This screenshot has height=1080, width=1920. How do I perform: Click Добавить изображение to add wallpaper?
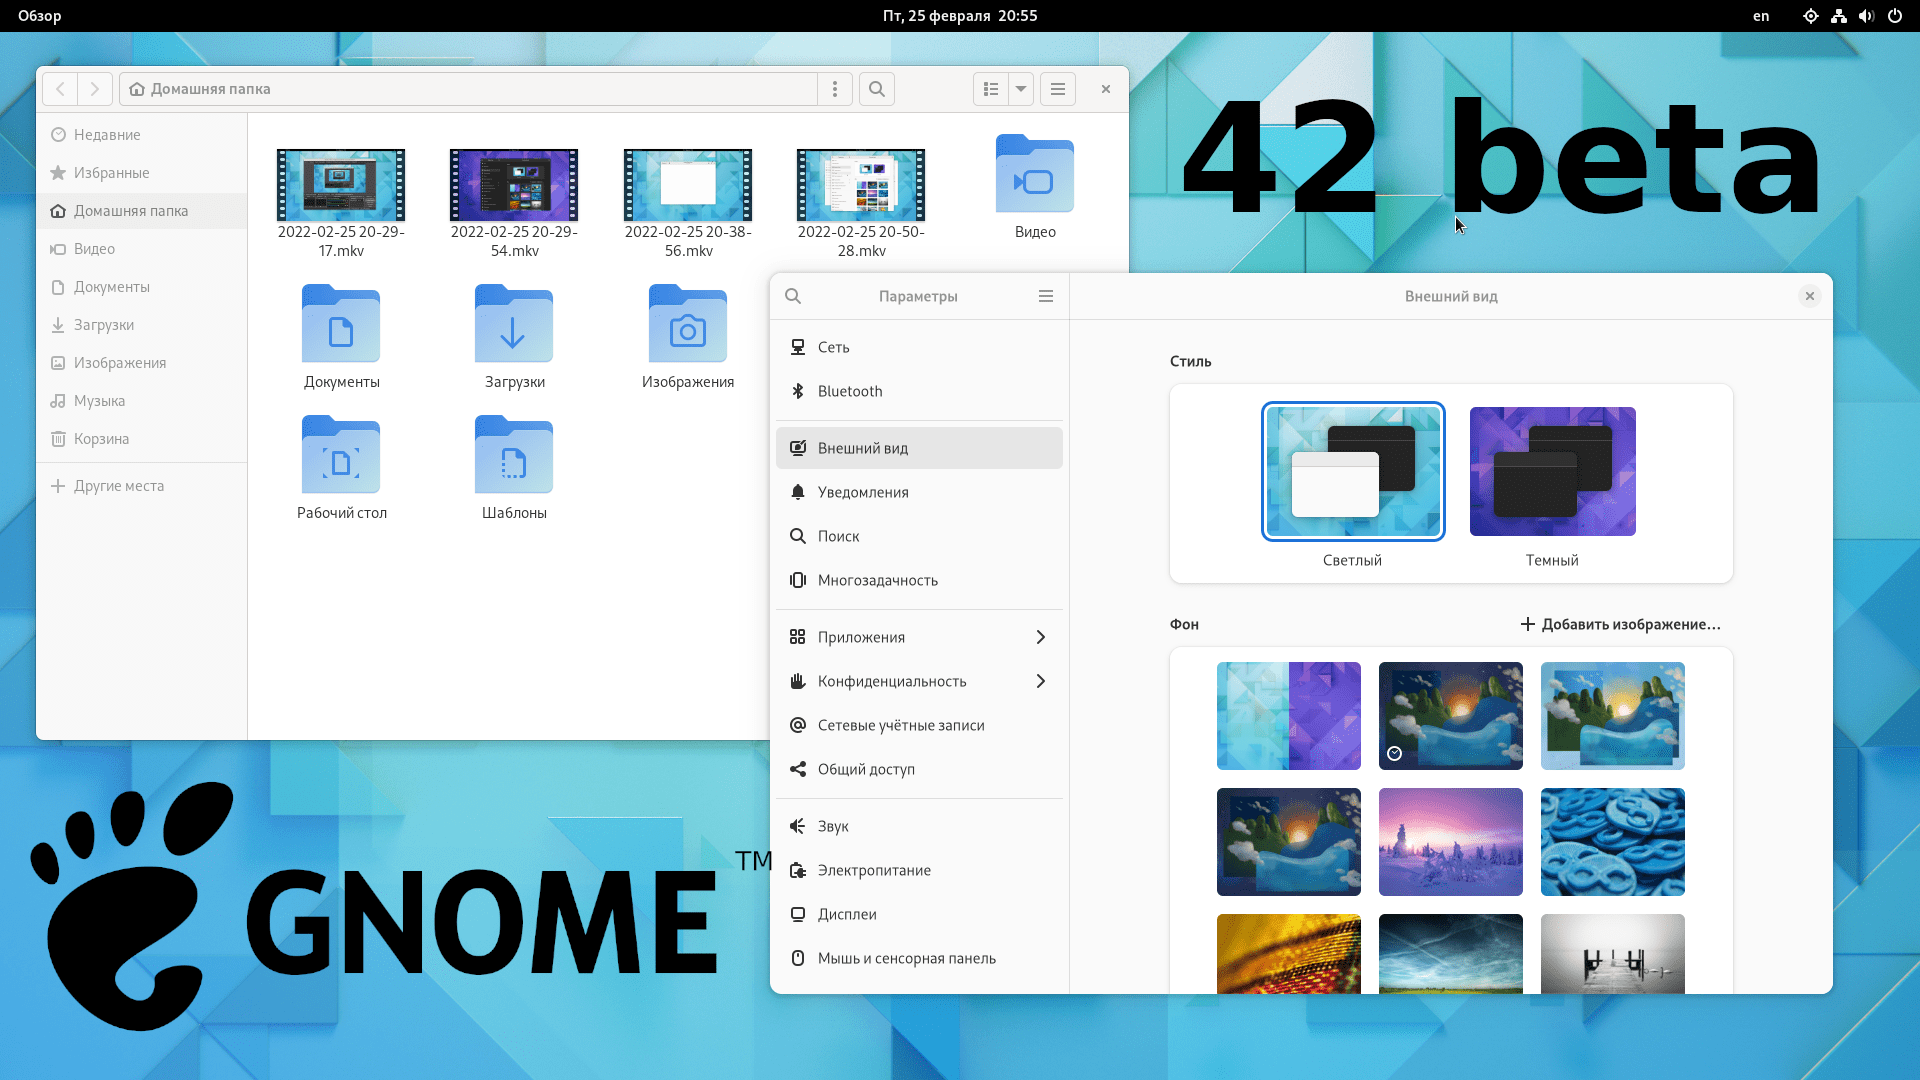click(x=1621, y=624)
